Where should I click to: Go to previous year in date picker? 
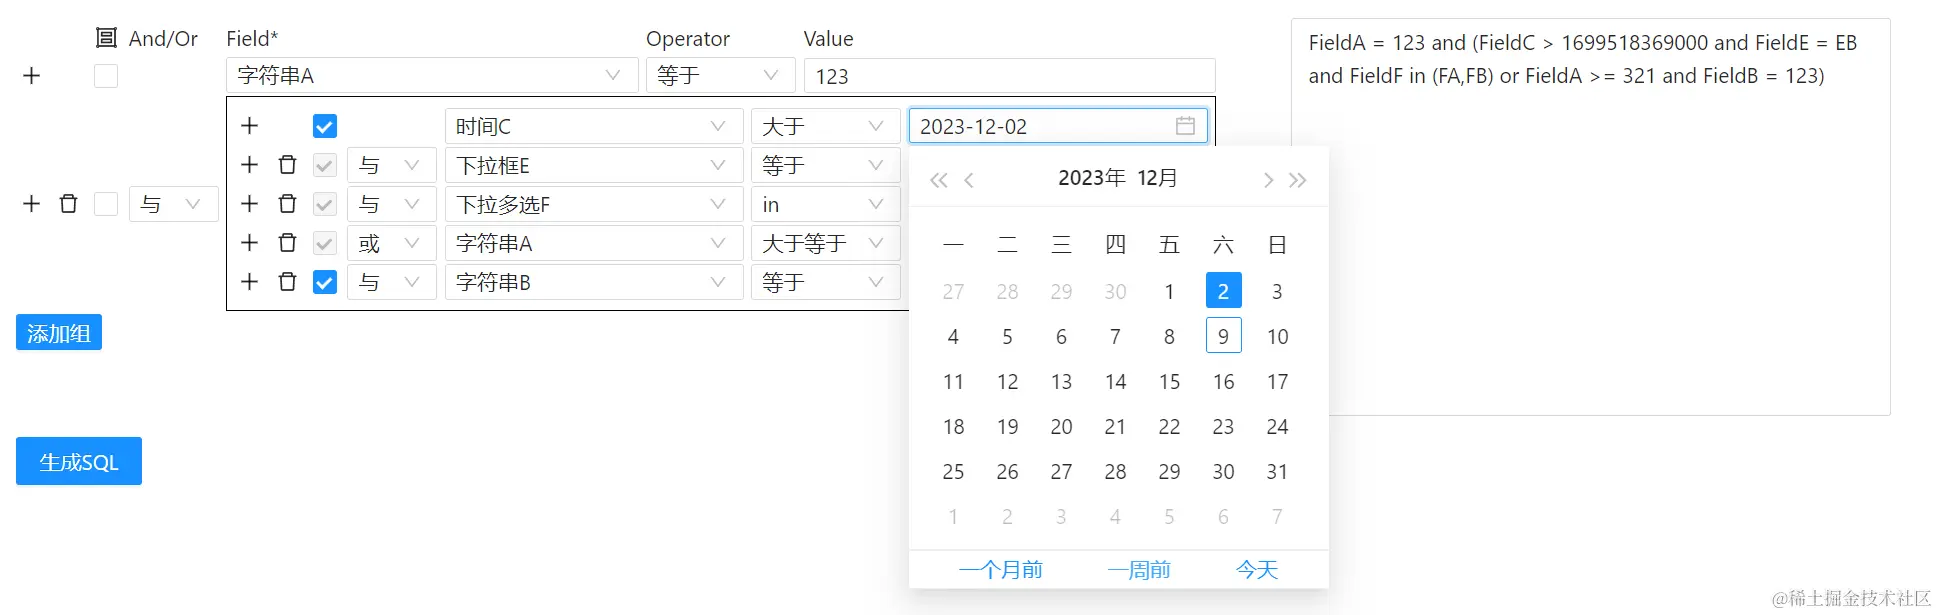[x=938, y=180]
